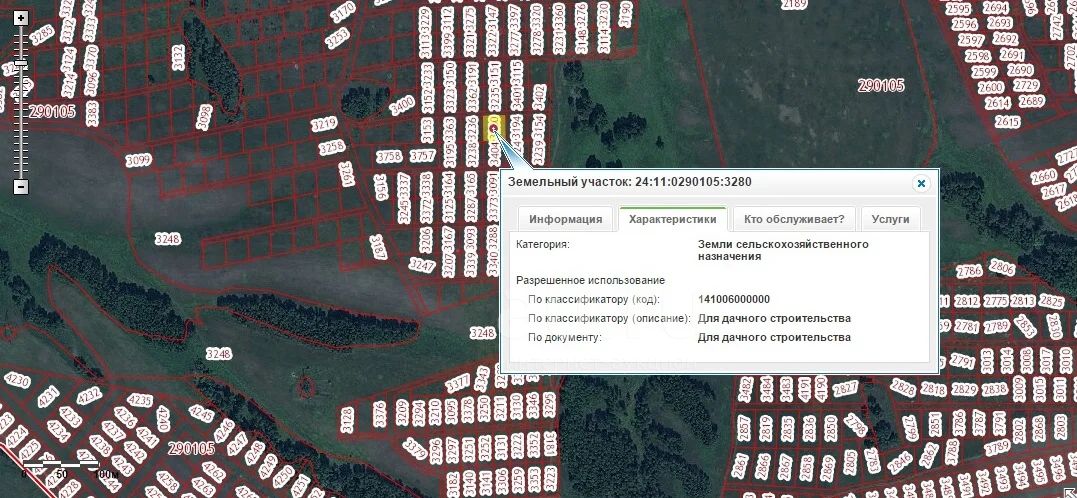This screenshot has width=1077, height=498.
Task: Select parcel label 2827
Action: [x=845, y=389]
